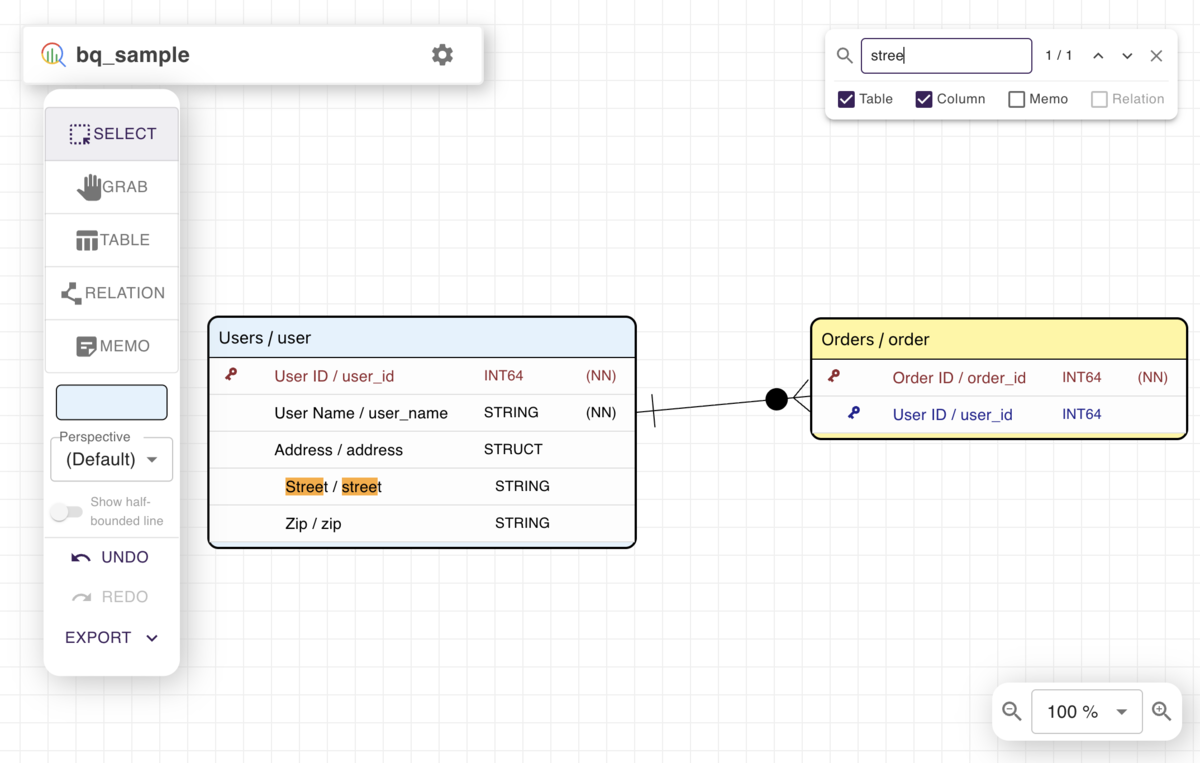Click the UNDO button

pos(112,557)
